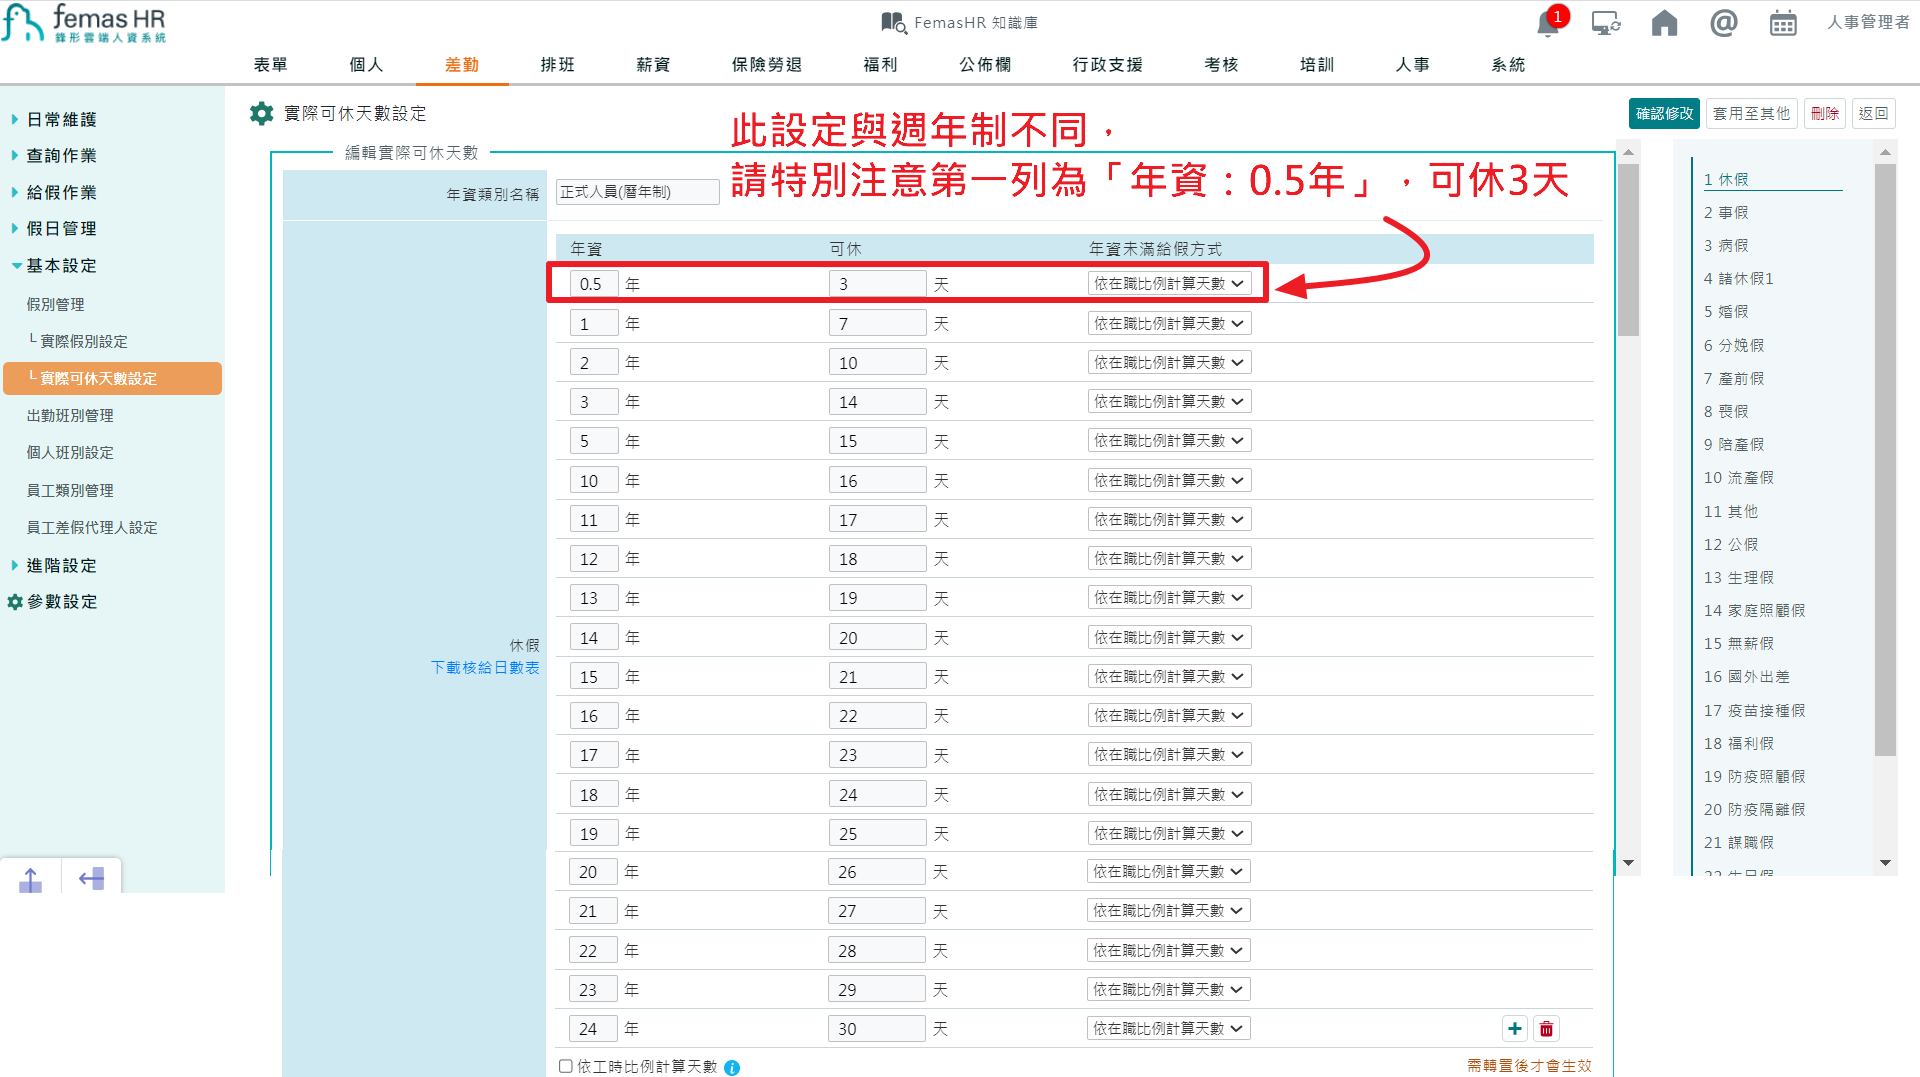Click the green plus icon to add a row
1920x1077 pixels.
coord(1515,1028)
